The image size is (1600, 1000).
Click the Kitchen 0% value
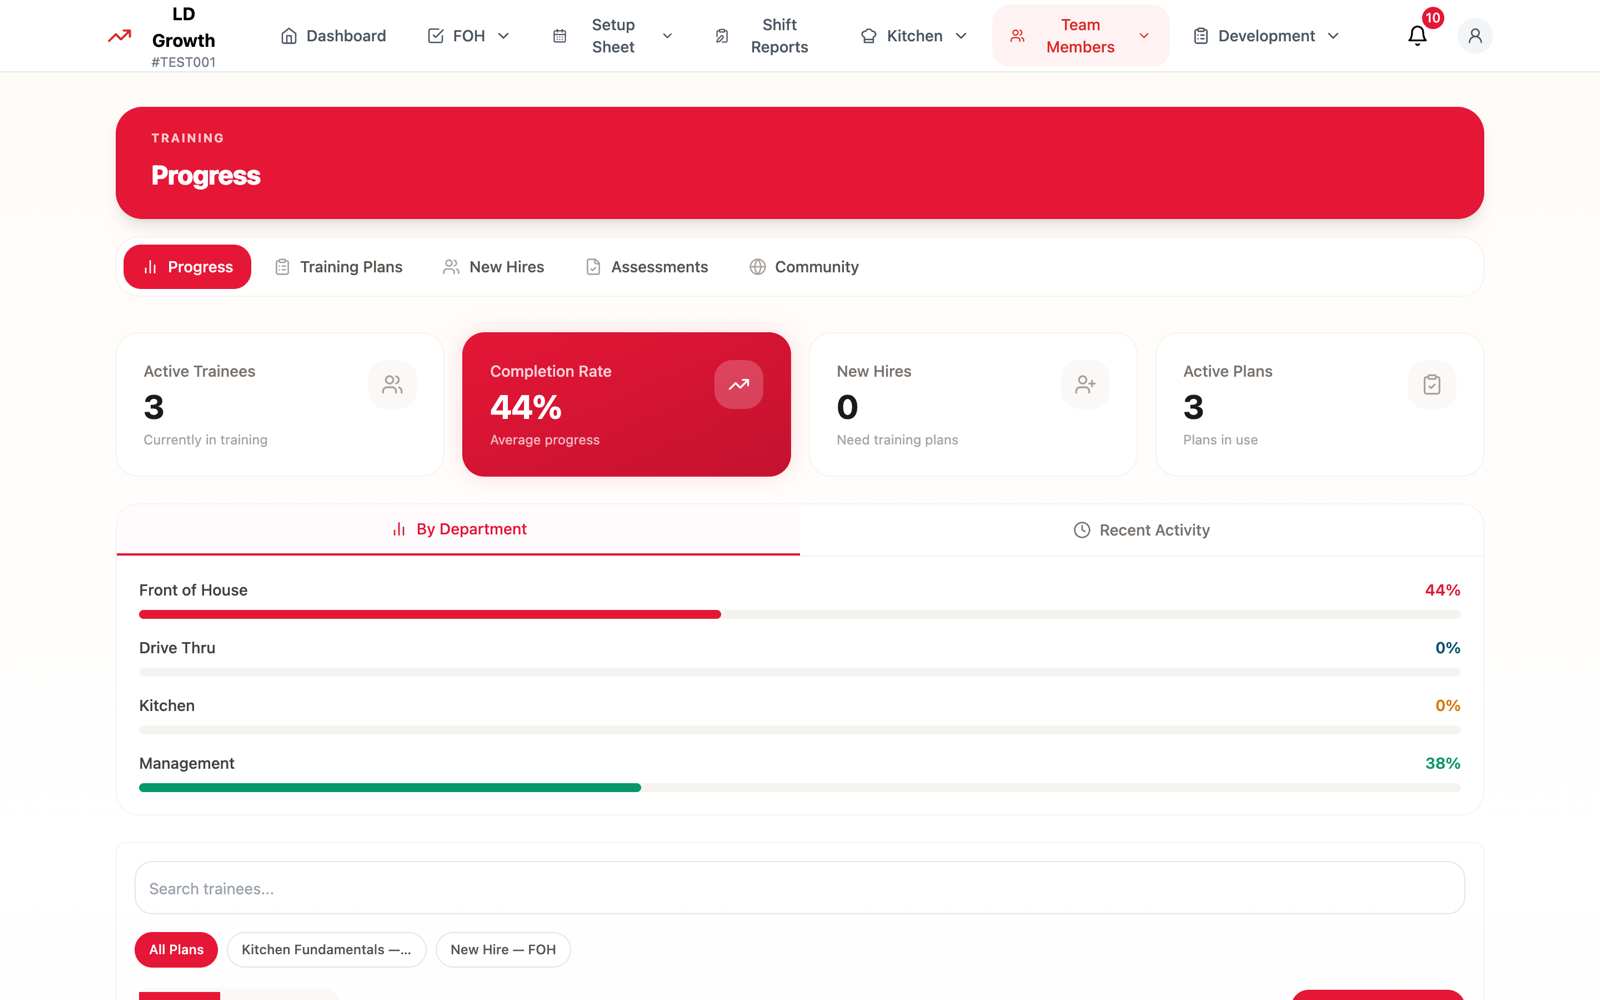pos(1447,706)
